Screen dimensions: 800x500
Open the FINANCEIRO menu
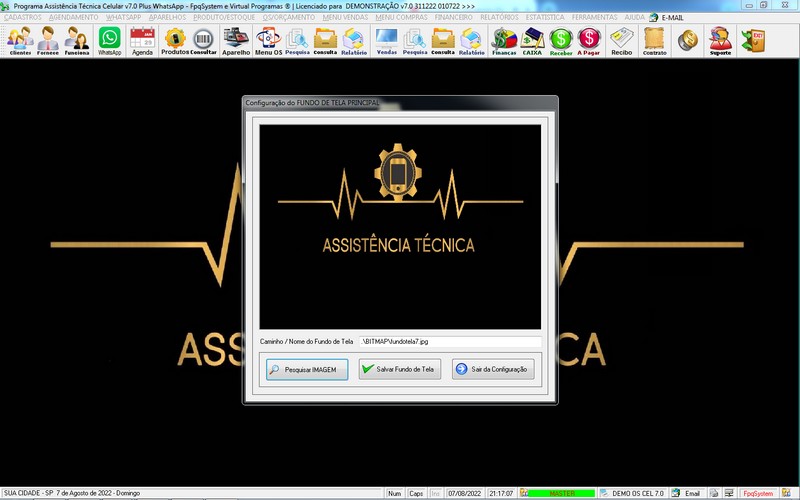point(454,17)
